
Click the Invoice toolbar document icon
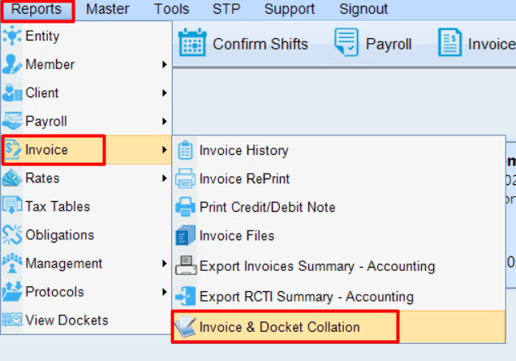click(x=450, y=42)
